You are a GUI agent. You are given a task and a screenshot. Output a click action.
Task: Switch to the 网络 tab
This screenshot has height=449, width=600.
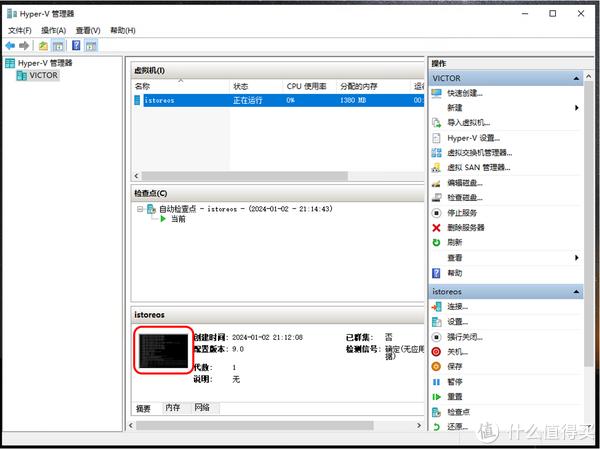click(202, 408)
